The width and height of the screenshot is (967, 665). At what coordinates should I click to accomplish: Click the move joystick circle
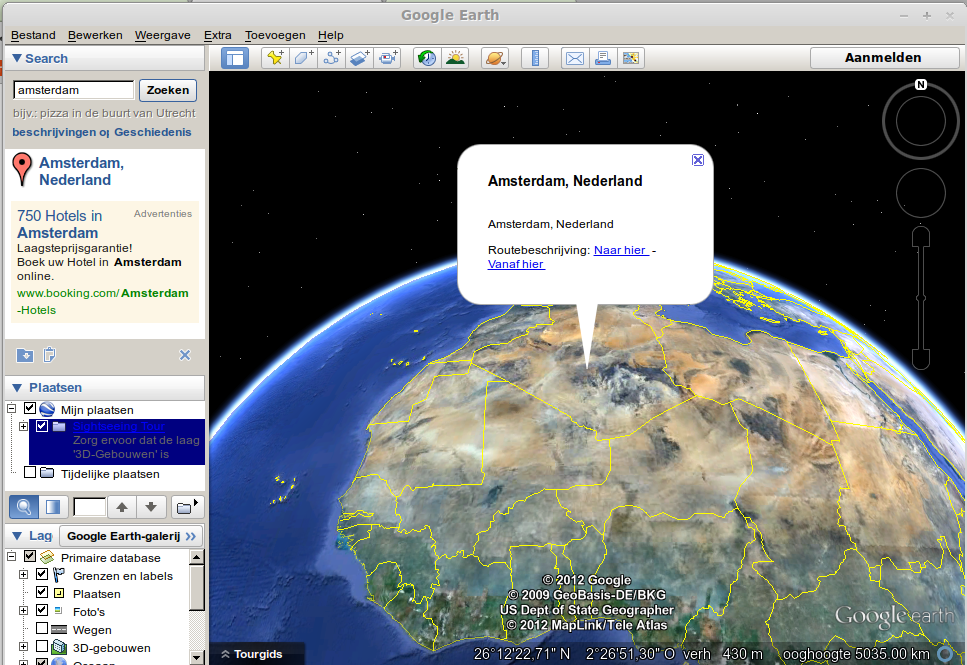click(921, 193)
